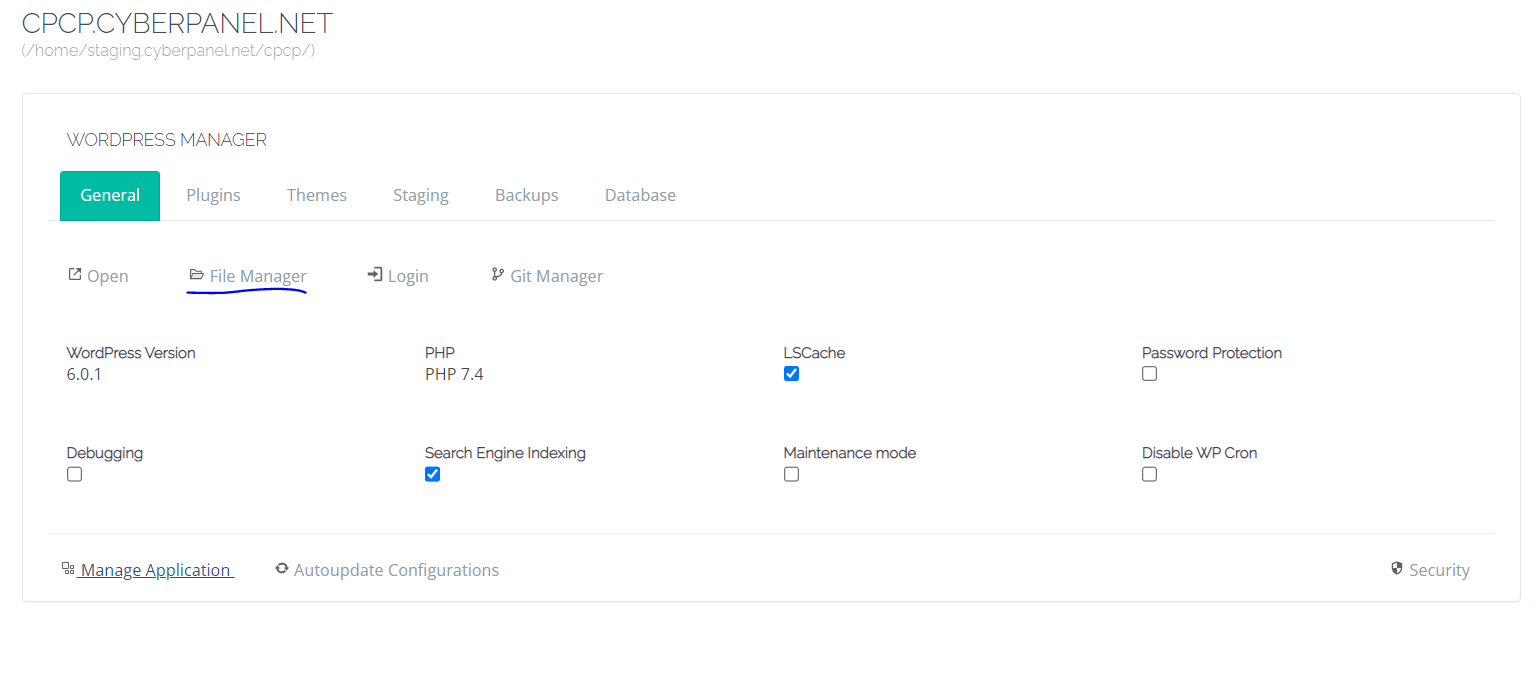The height and width of the screenshot is (692, 1539).
Task: Switch to the Staging tab
Action: (421, 195)
